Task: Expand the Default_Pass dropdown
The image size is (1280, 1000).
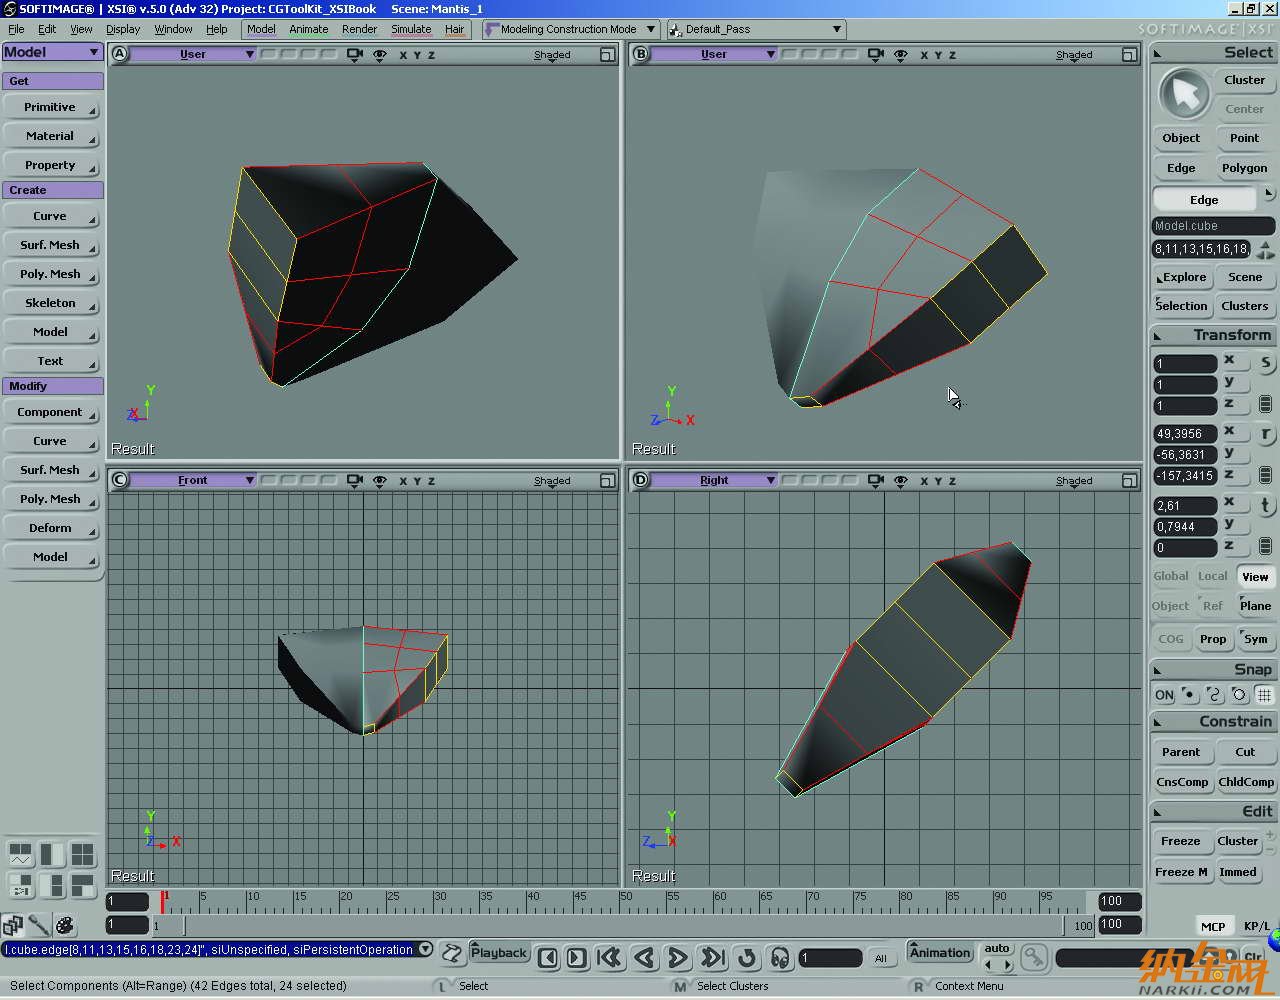Action: [x=837, y=29]
